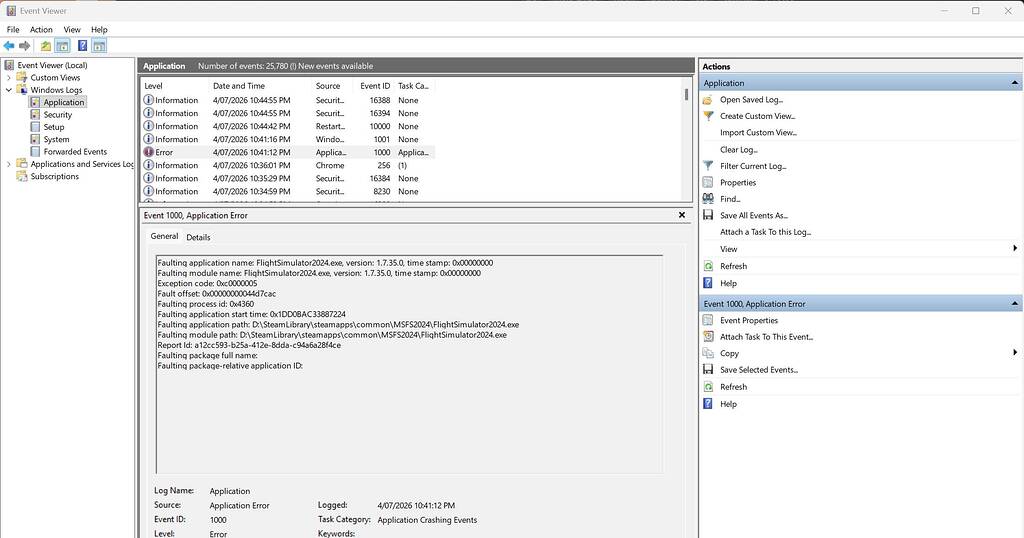The width and height of the screenshot is (1024, 538).
Task: Click the Filter Current Log funnel icon
Action: coord(708,166)
